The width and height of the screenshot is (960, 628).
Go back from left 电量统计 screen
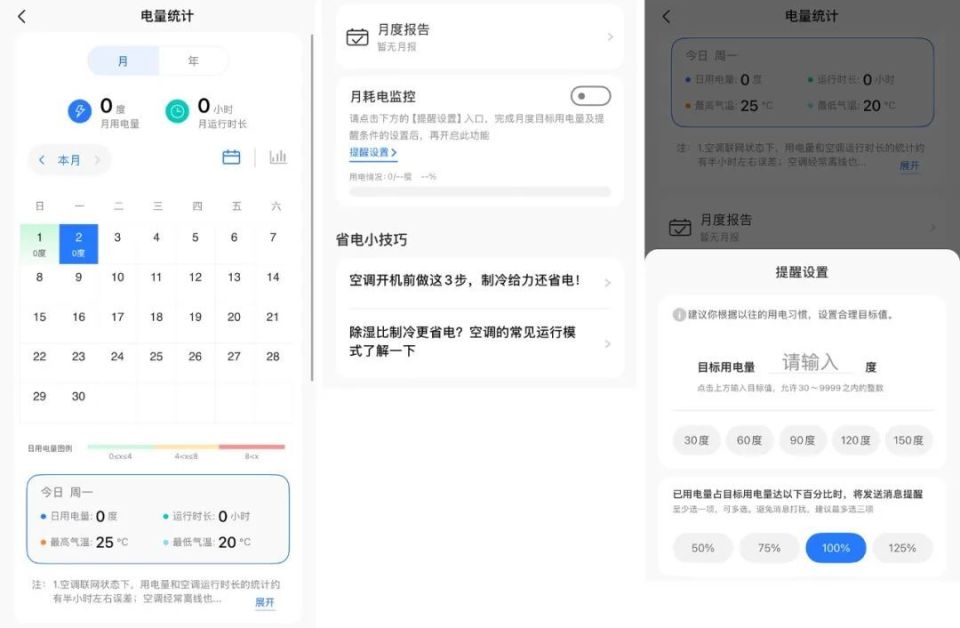click(22, 17)
